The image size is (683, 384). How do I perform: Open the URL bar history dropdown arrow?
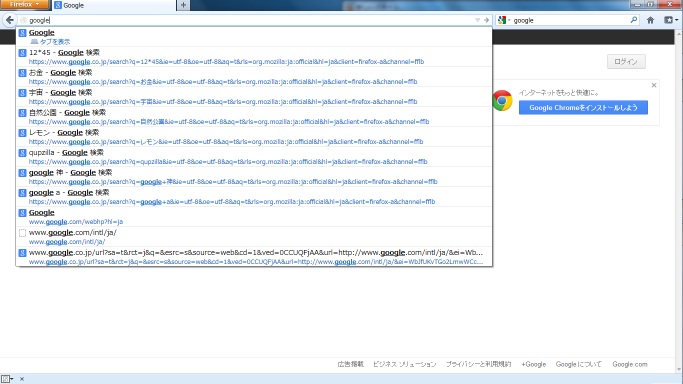477,20
